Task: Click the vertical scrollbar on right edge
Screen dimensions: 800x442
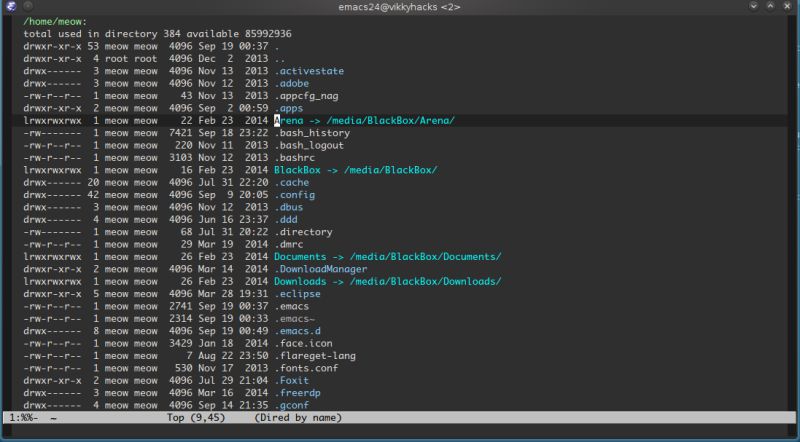Action: [x=792, y=212]
